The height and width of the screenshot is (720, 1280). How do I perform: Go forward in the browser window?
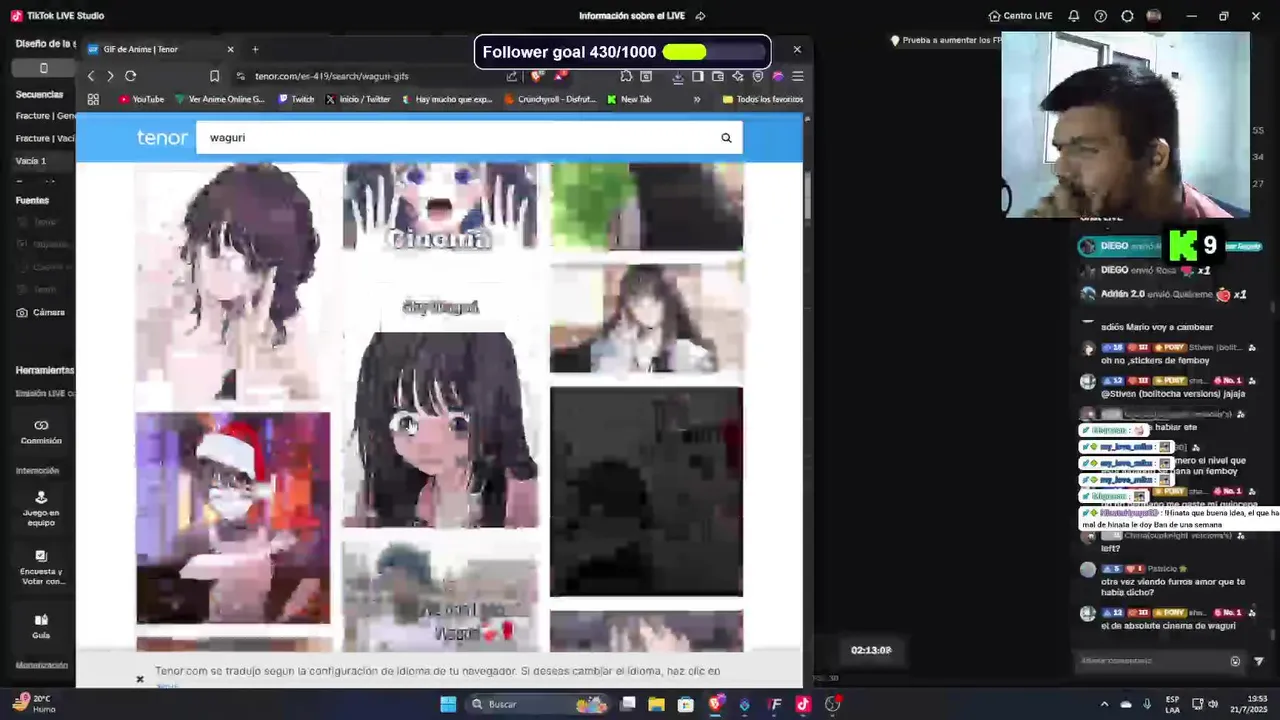tap(110, 76)
